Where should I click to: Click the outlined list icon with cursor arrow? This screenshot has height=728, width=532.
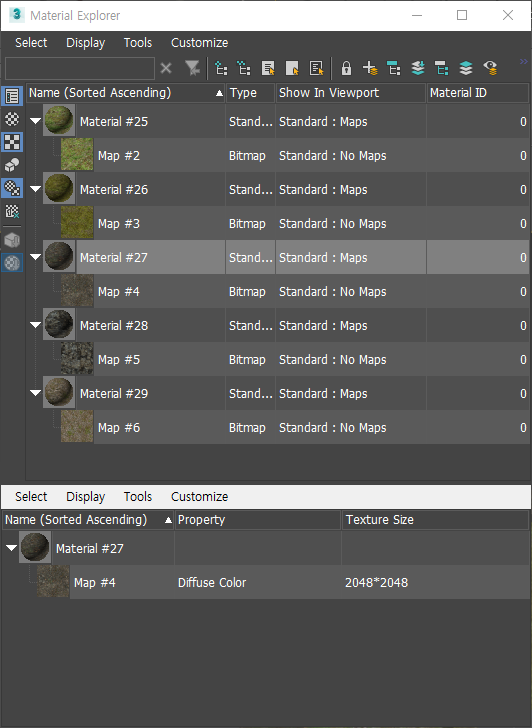[317, 69]
